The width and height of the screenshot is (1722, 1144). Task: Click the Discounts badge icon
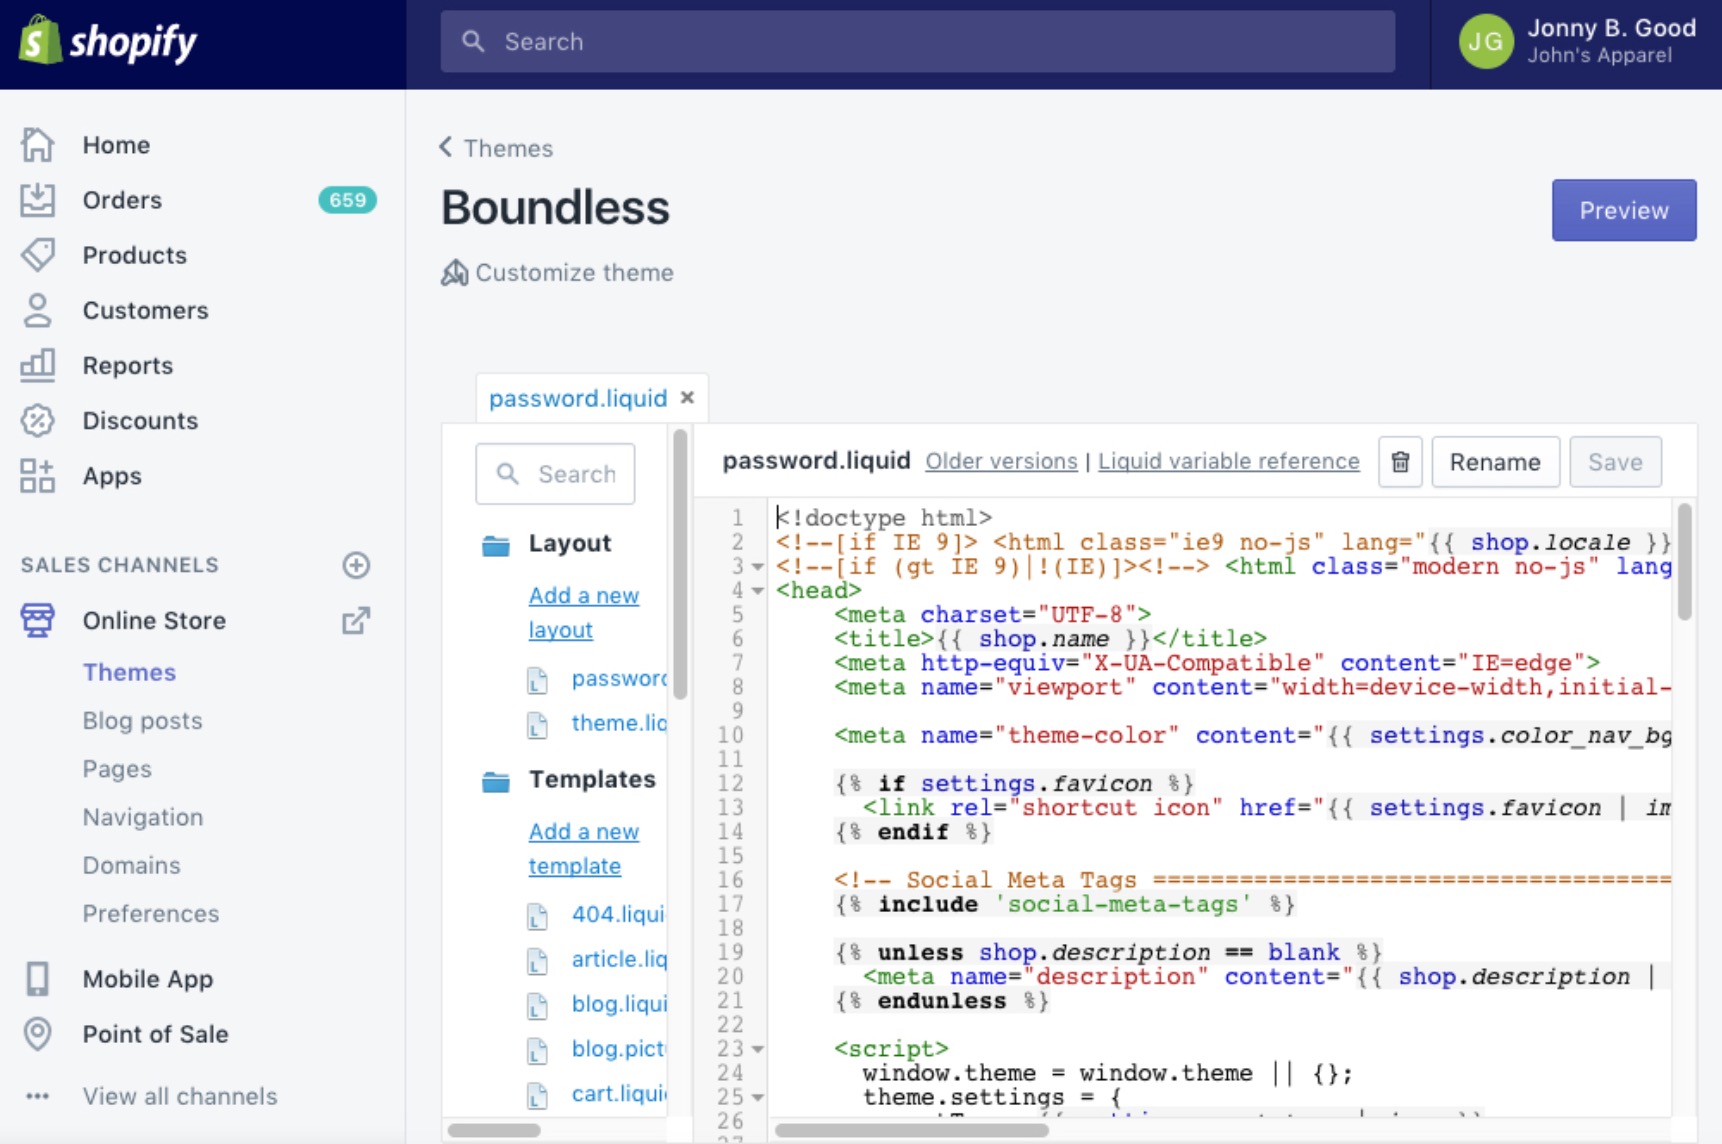point(37,420)
